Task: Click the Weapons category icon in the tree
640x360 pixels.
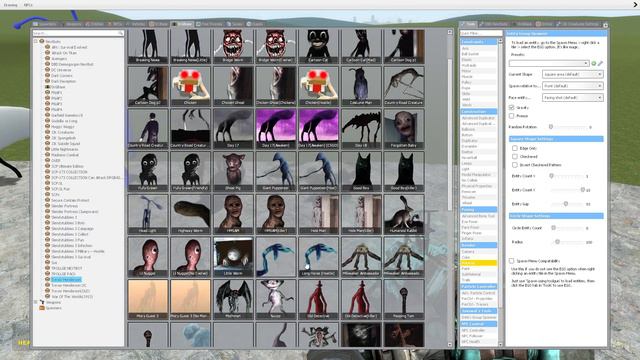Action: pyautogui.click(x=42, y=302)
